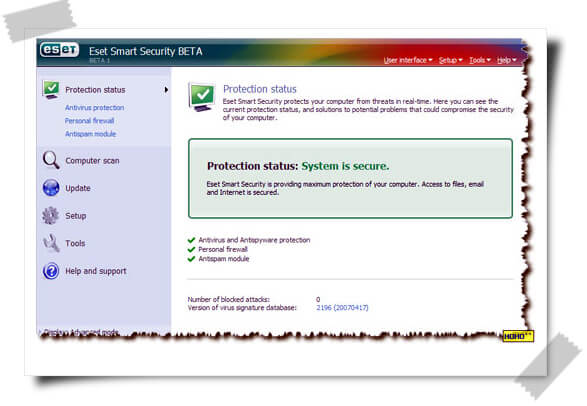This screenshot has height=406, width=587.
Task: Open the Update globe icon
Action: pos(51,188)
